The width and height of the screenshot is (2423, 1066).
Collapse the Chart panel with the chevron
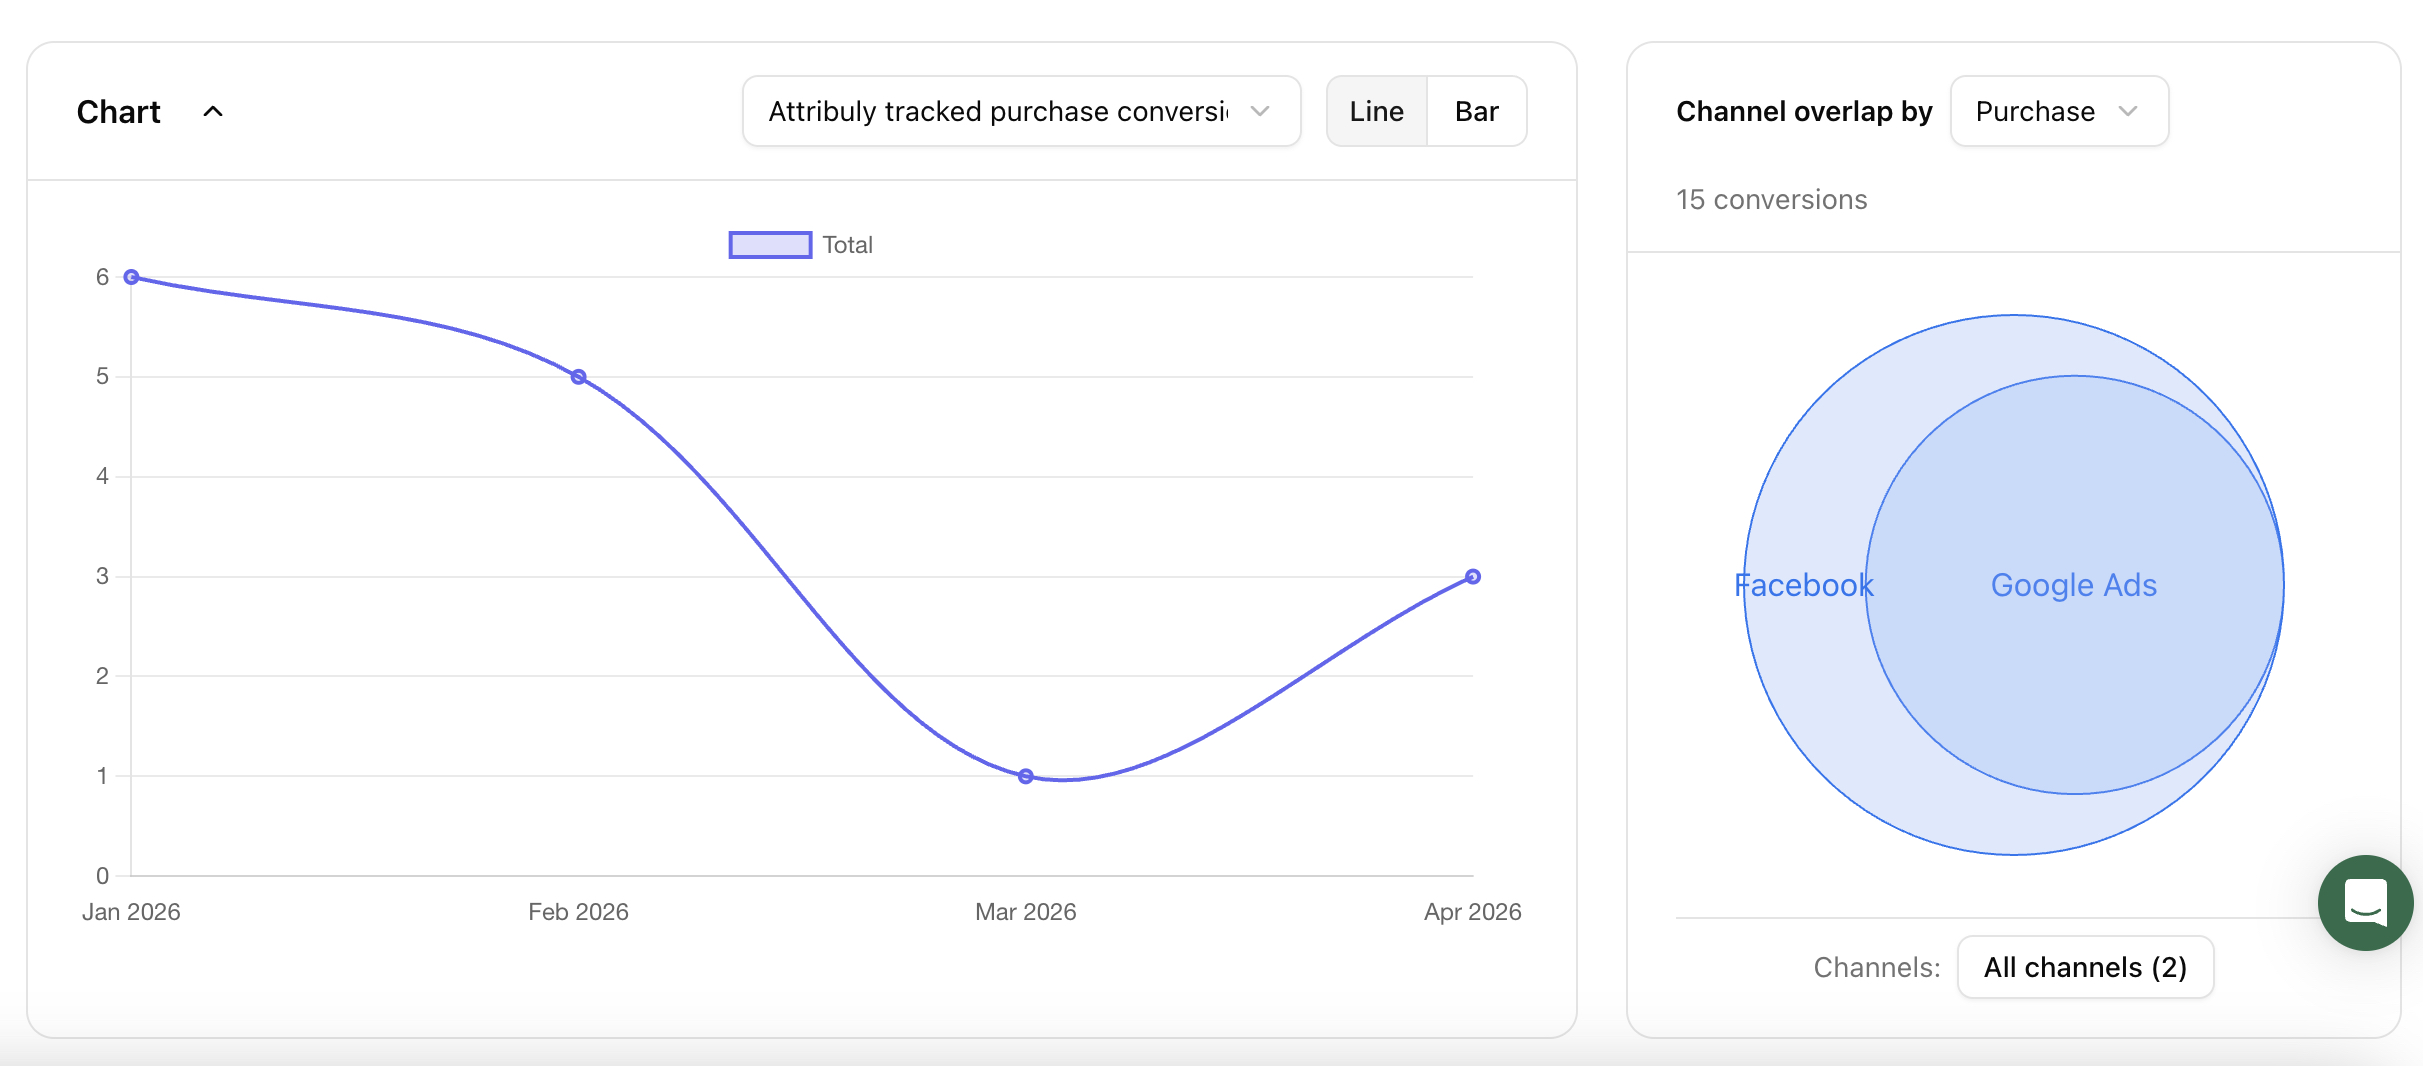tap(213, 111)
